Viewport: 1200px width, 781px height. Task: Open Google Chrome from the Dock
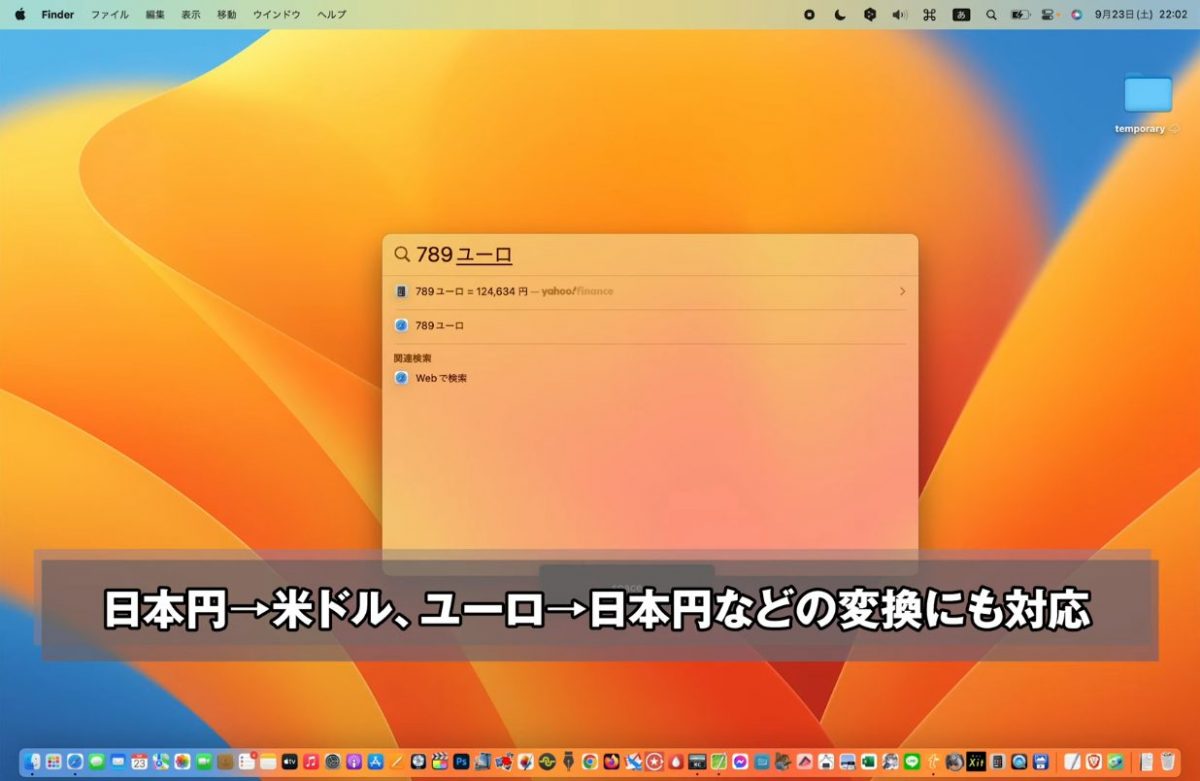coord(590,762)
